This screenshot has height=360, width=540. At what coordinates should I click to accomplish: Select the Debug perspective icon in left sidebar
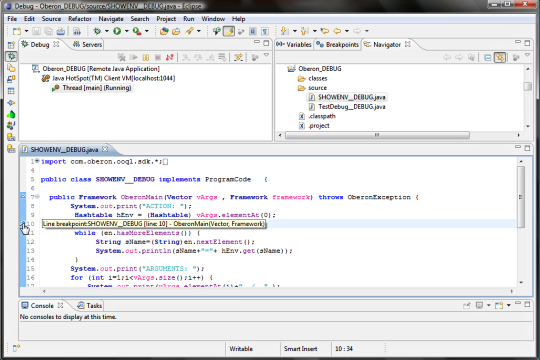click(x=11, y=56)
